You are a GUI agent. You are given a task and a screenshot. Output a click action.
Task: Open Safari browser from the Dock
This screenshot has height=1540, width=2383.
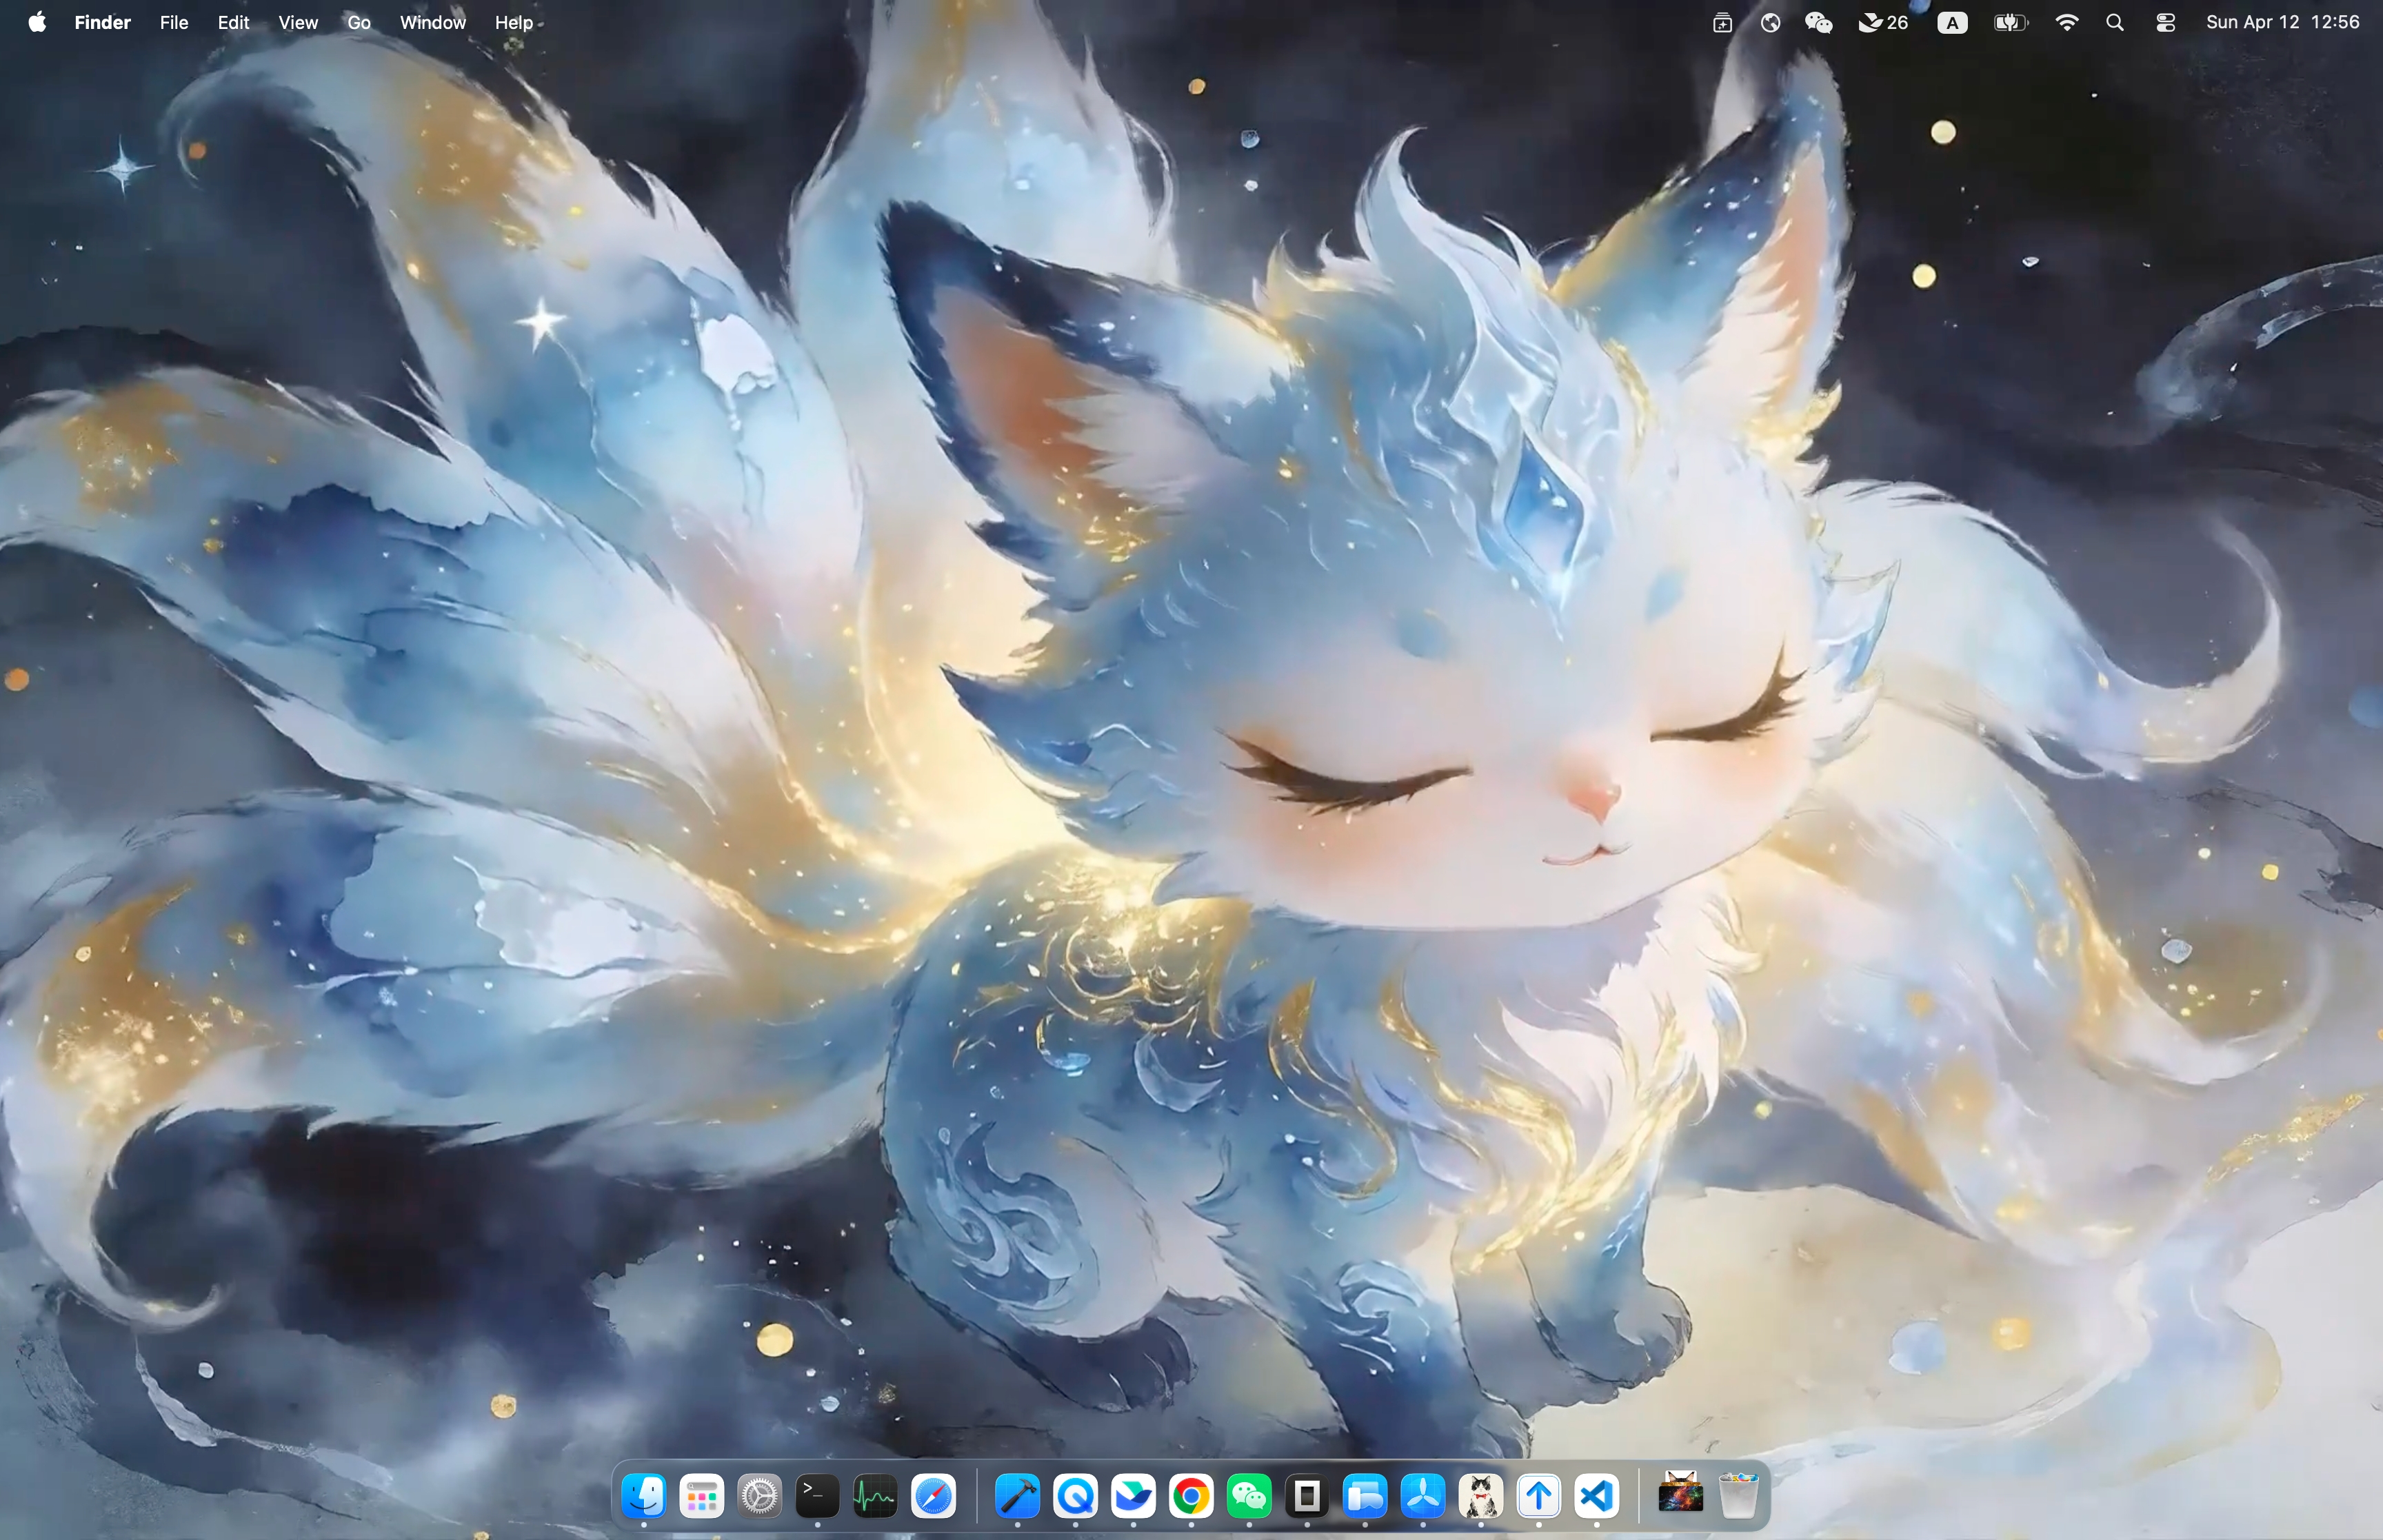tap(933, 1496)
